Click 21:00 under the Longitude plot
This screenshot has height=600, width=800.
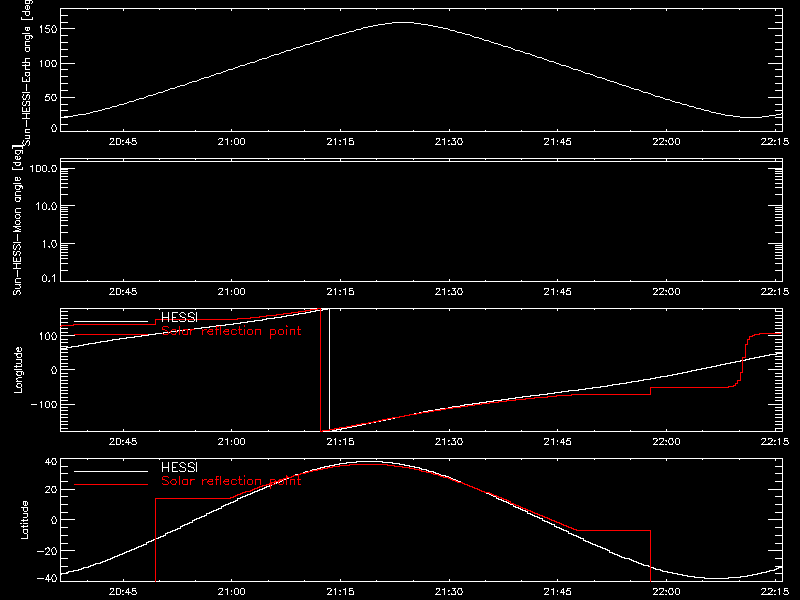[x=232, y=442]
